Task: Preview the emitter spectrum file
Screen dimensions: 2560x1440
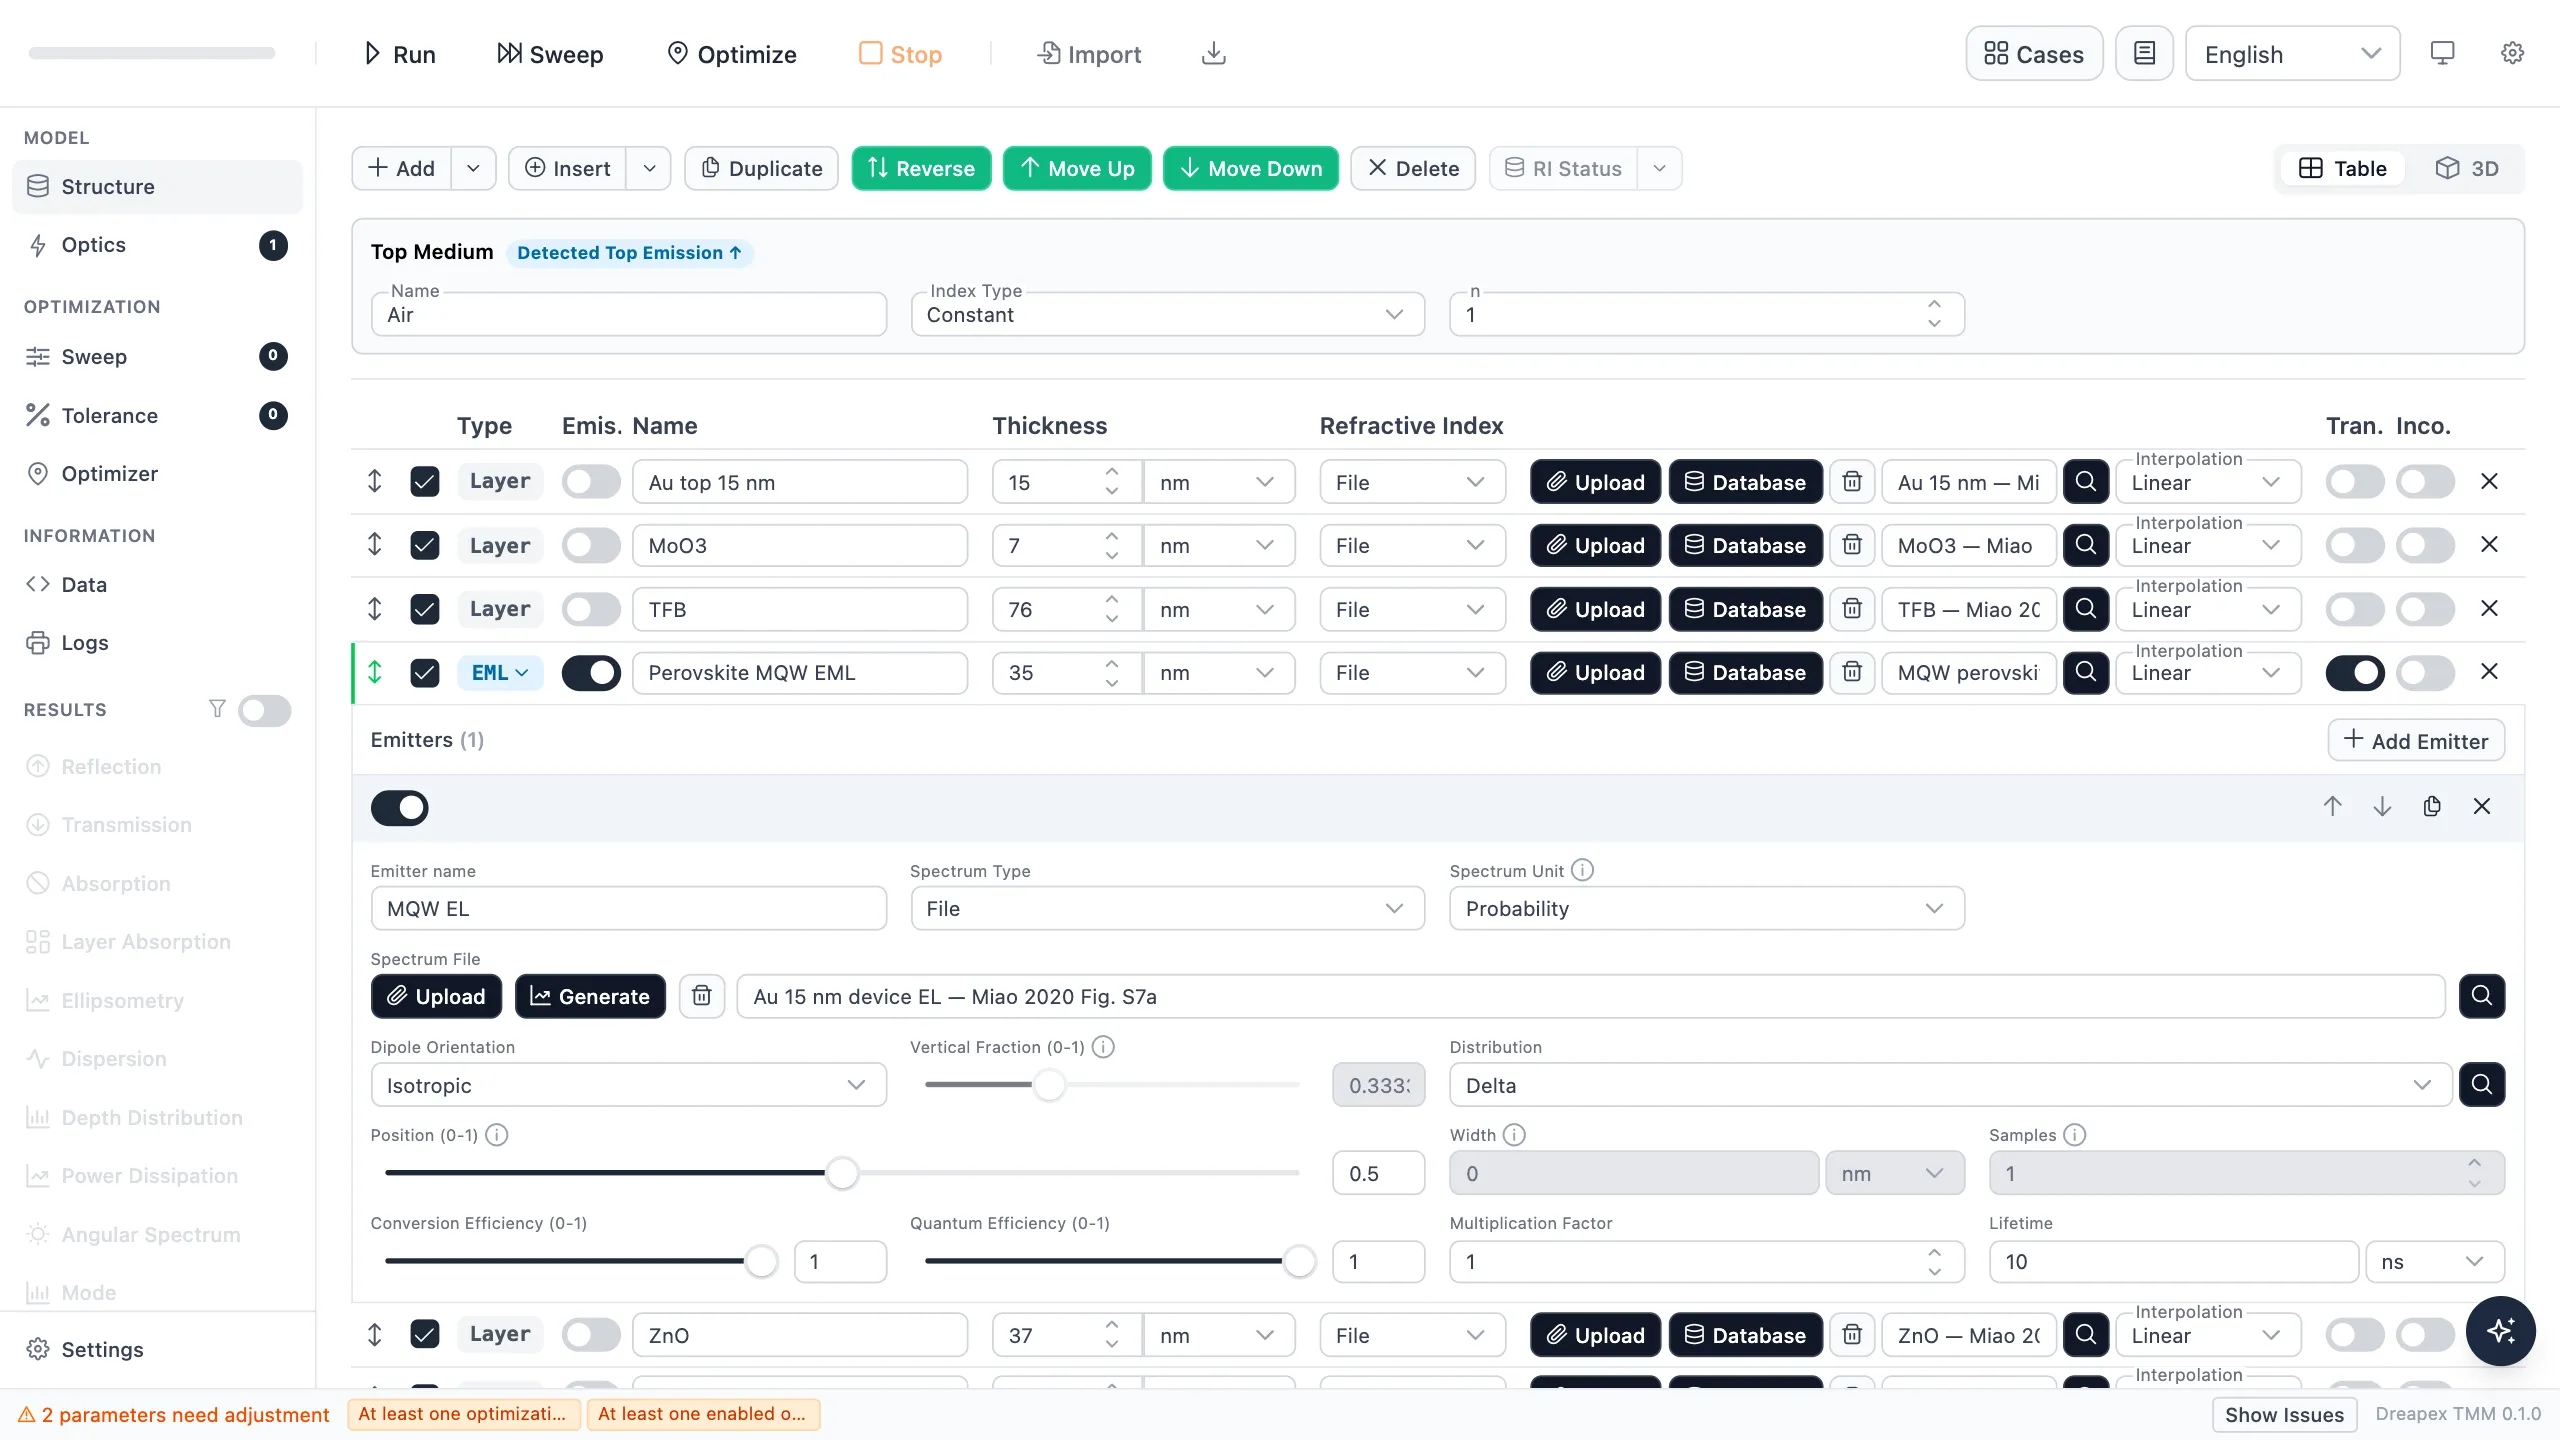Action: [x=2481, y=996]
